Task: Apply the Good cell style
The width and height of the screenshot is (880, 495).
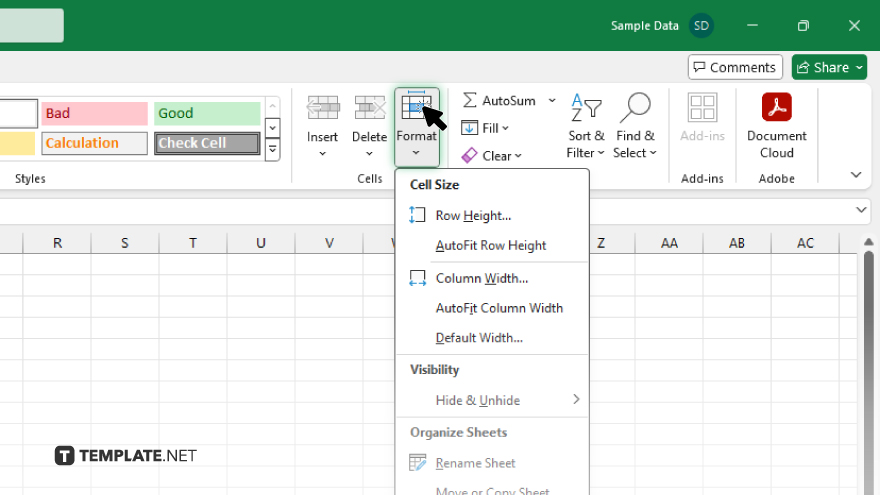Action: pos(207,113)
